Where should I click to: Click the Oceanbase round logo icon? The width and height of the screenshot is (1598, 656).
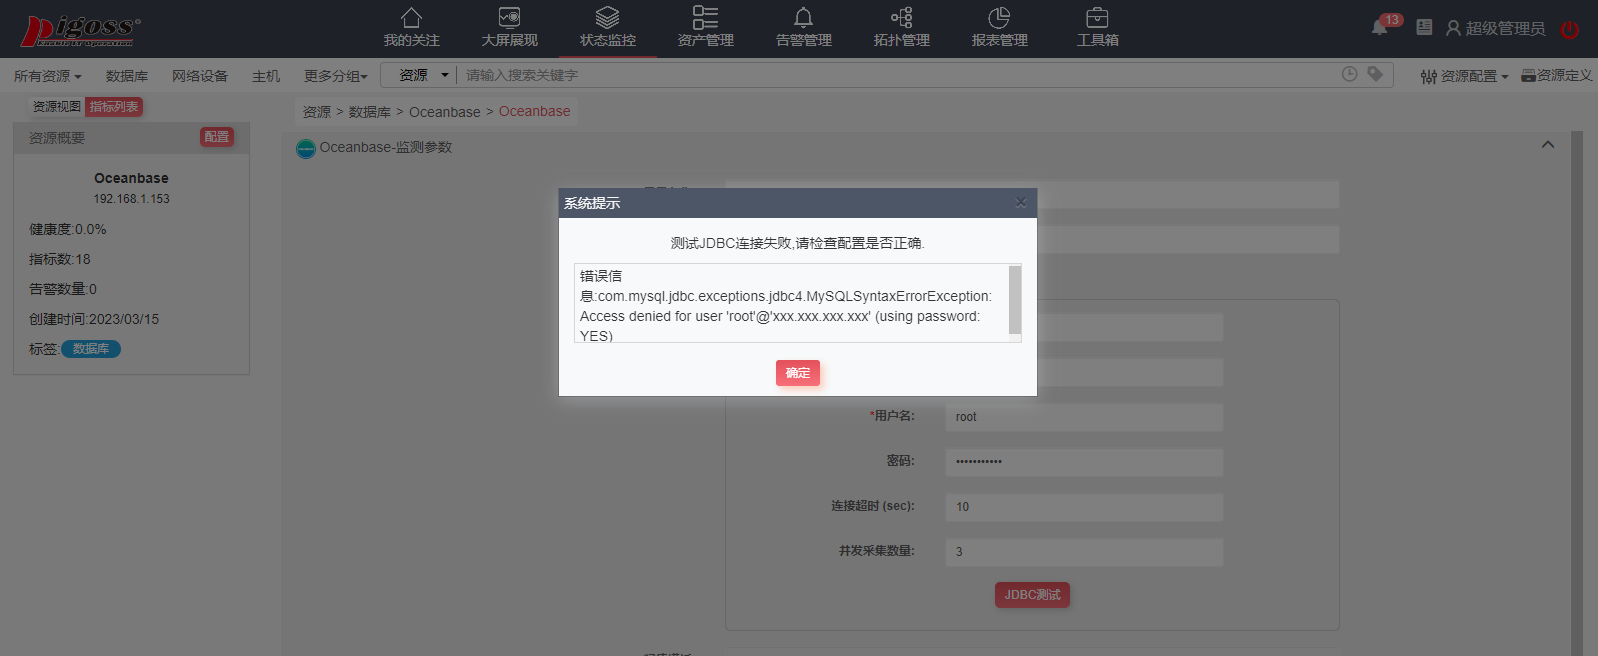tap(306, 149)
